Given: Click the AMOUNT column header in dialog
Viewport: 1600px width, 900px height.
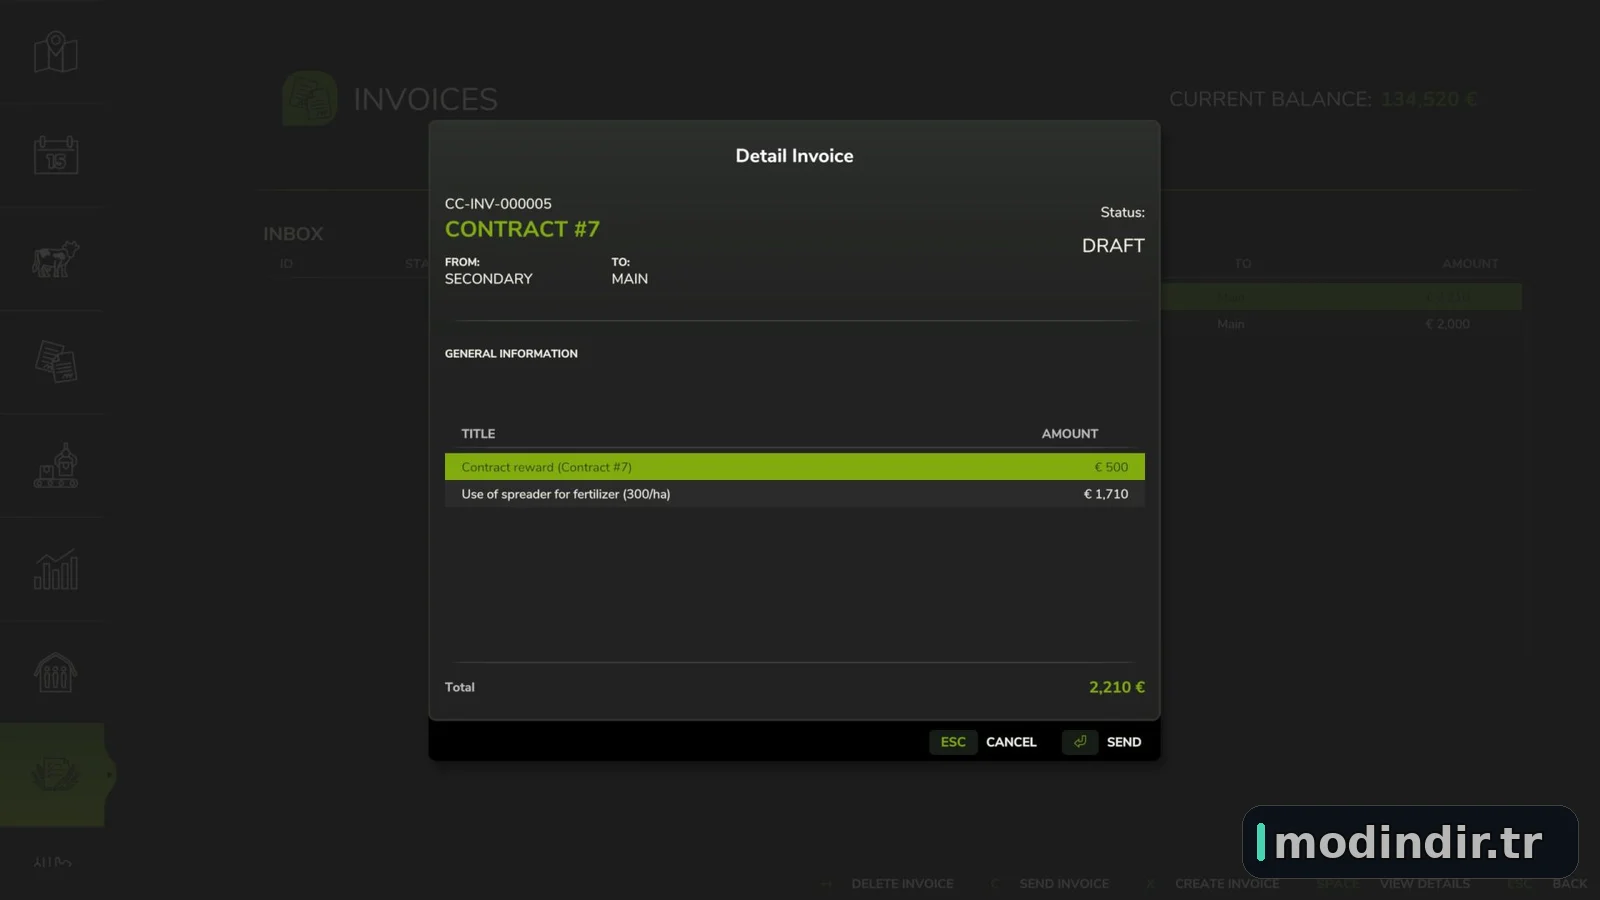Looking at the screenshot, I should 1070,434.
